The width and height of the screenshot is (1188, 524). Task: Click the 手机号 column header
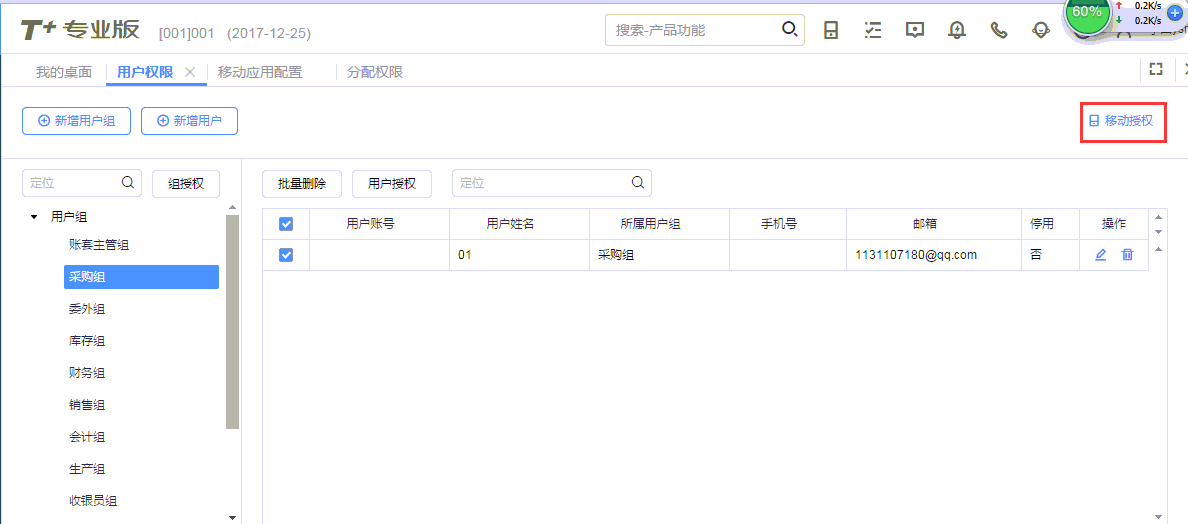(788, 224)
